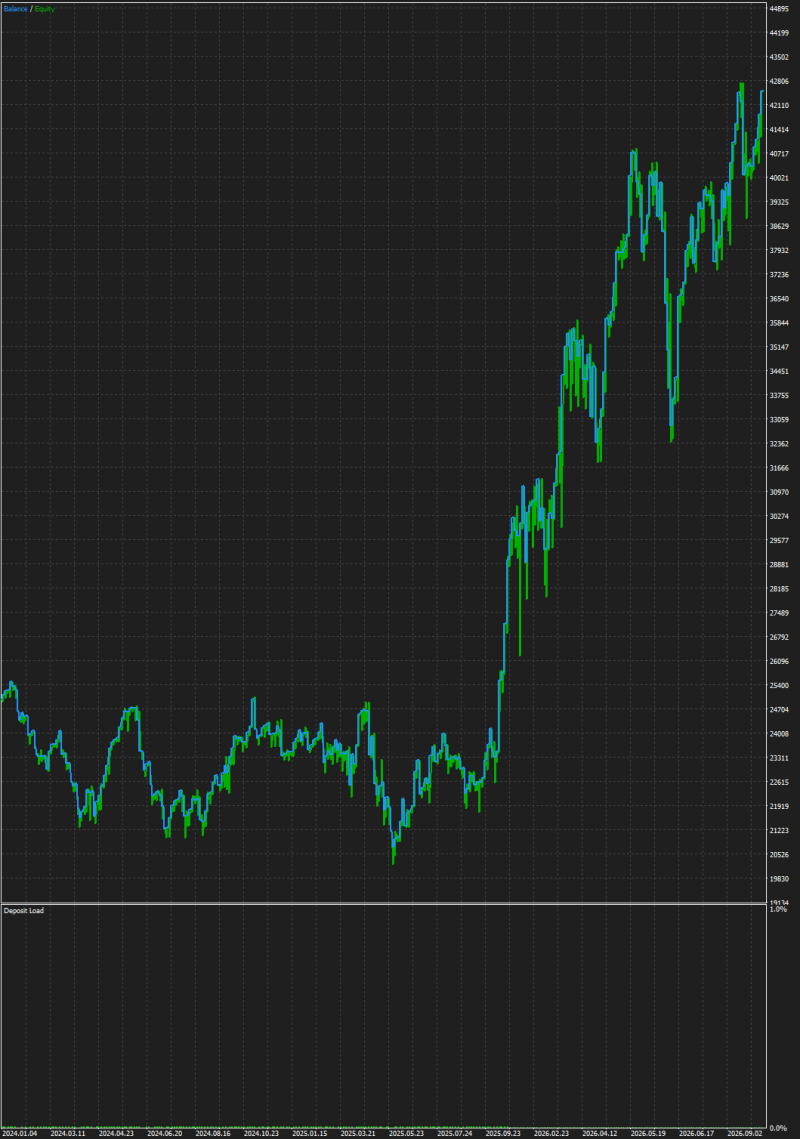The width and height of the screenshot is (800, 1139).
Task: Select the 21223 axis value
Action: pos(779,830)
